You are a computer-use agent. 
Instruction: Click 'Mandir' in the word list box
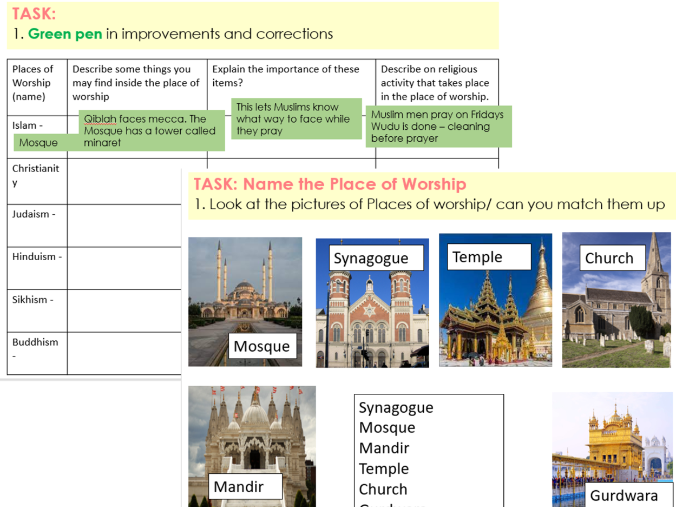pos(384,448)
